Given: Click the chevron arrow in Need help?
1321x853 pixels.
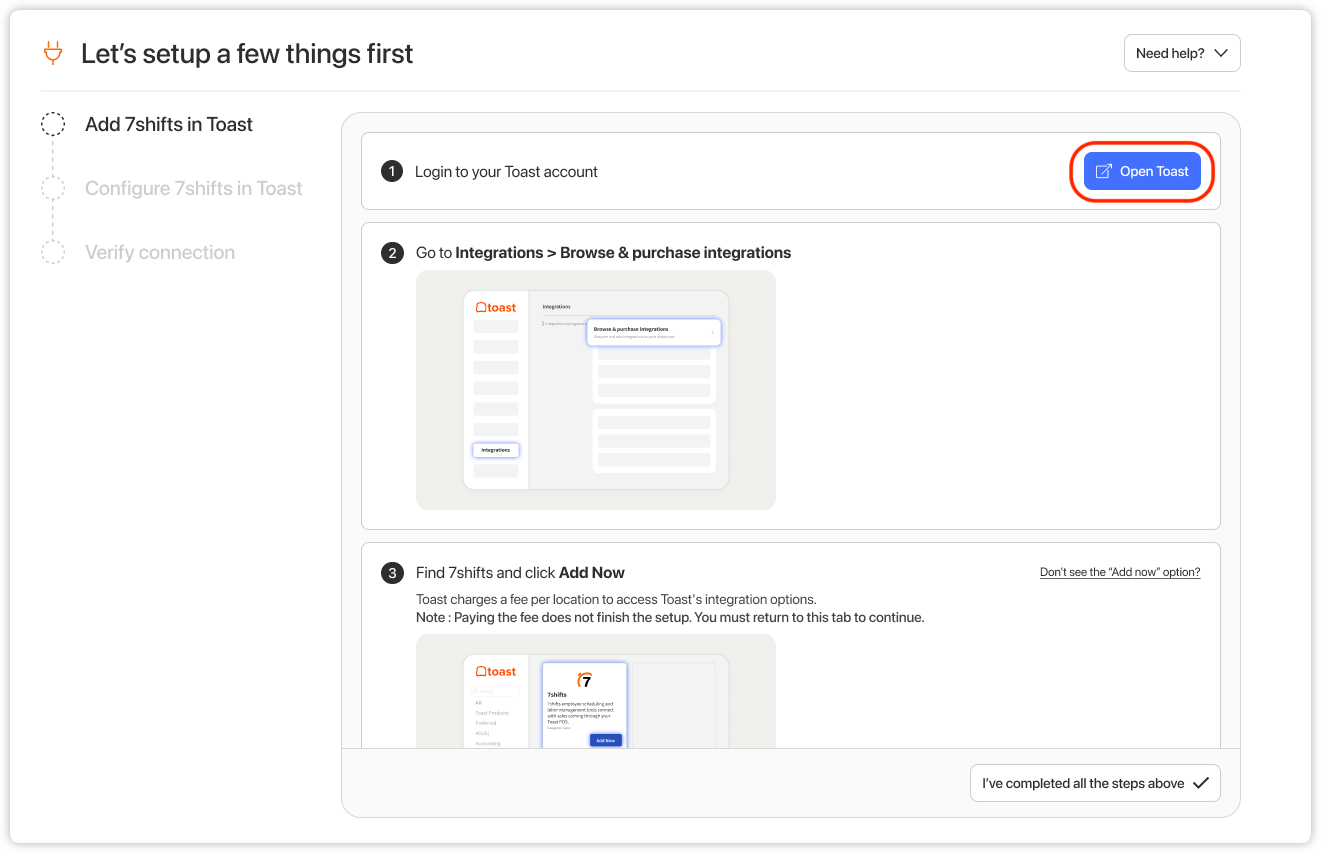Looking at the screenshot, I should (x=1221, y=54).
